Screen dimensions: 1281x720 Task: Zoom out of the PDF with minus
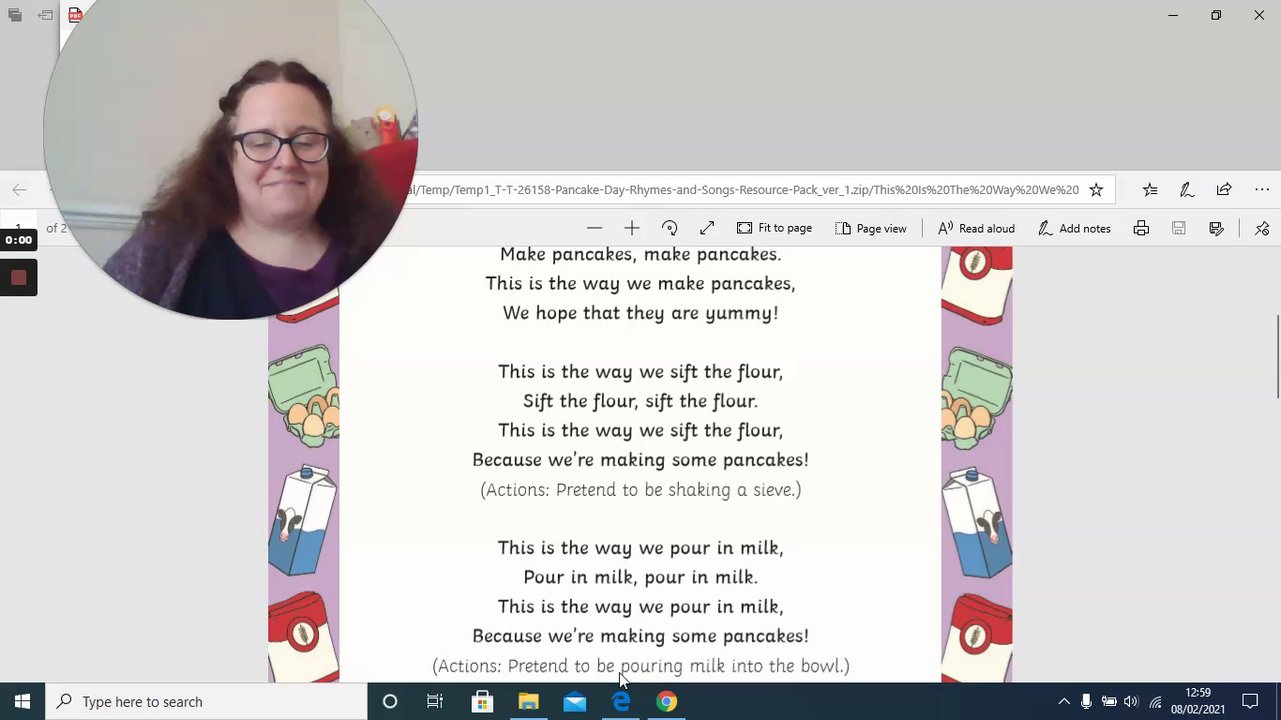click(x=594, y=228)
